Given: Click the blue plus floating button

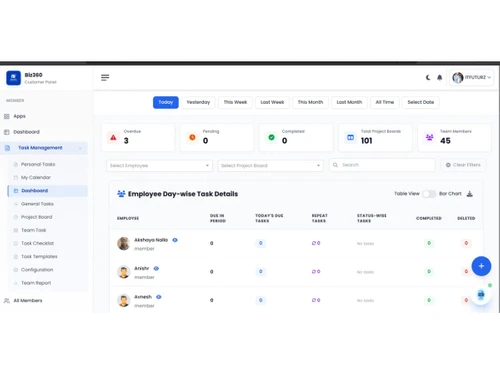Looking at the screenshot, I should coord(481,266).
